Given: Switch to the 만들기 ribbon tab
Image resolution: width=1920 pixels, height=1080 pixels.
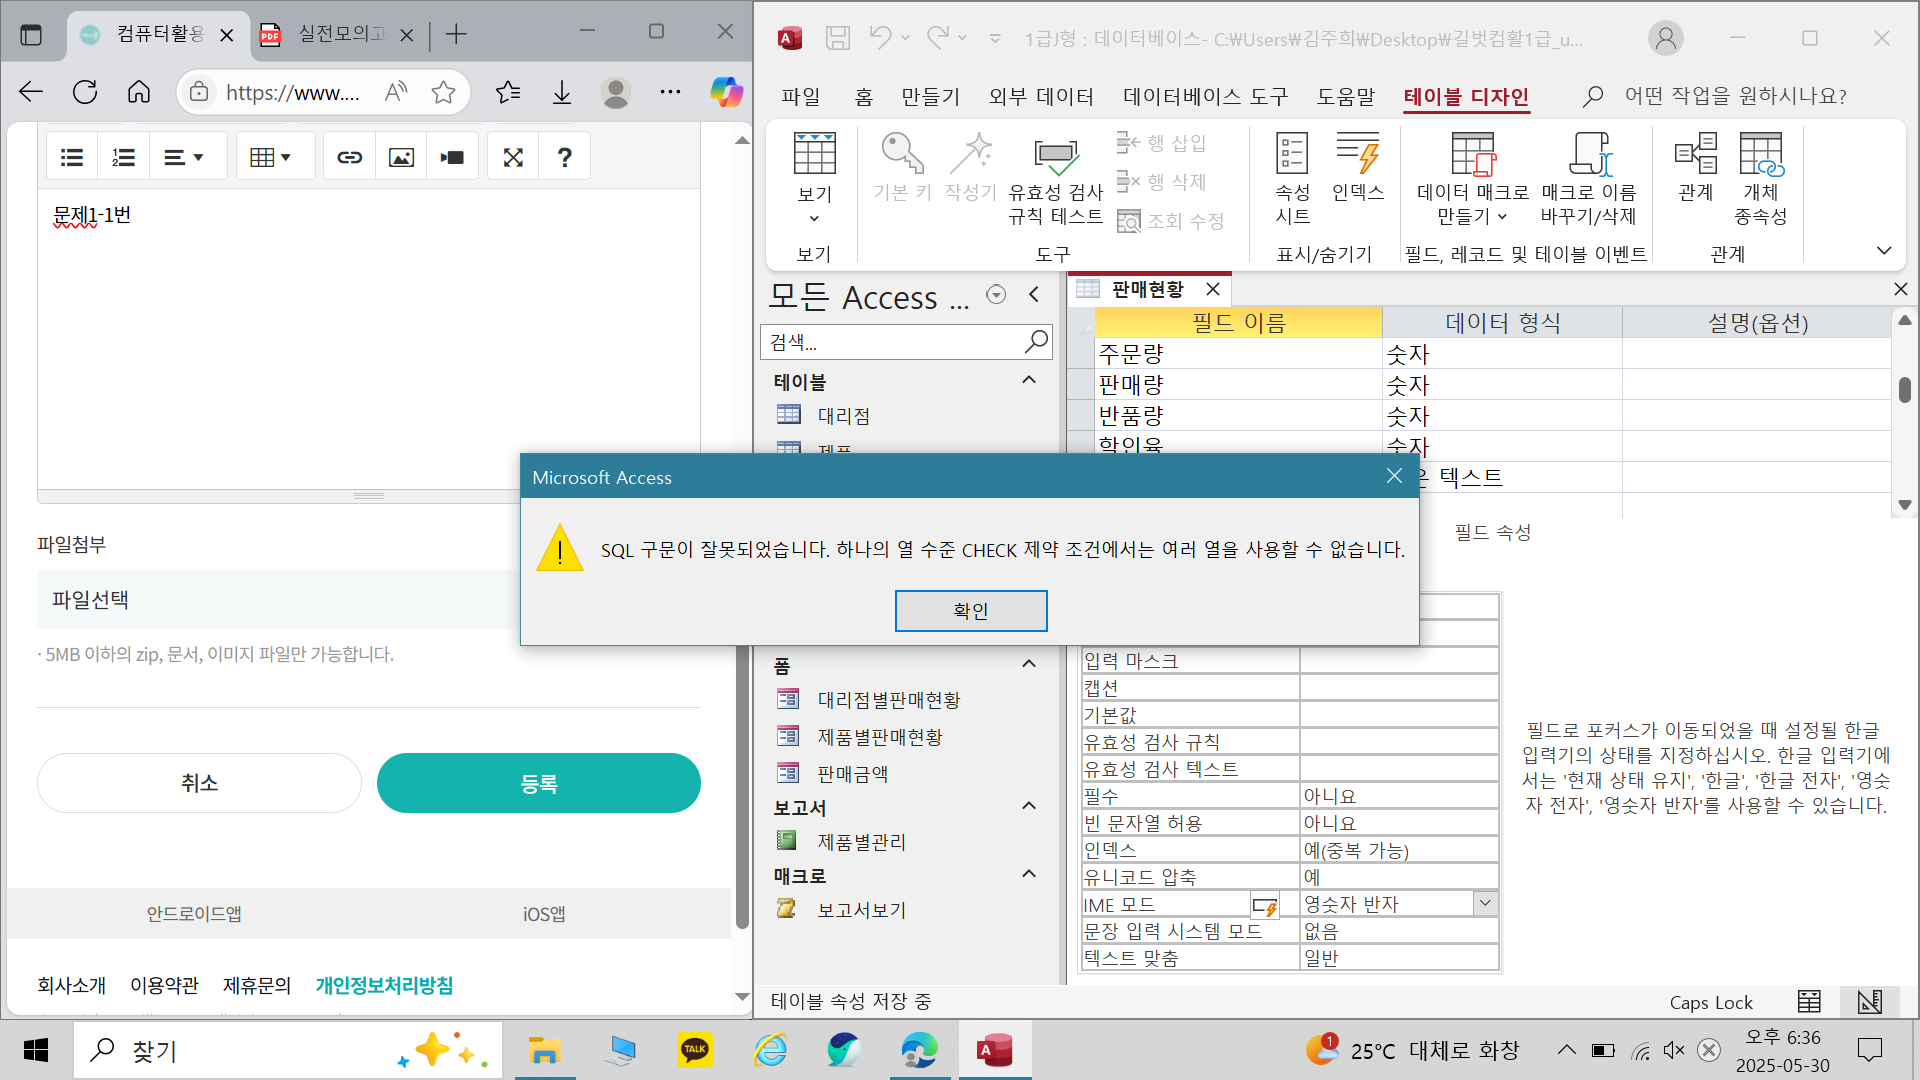Looking at the screenshot, I should (x=930, y=96).
